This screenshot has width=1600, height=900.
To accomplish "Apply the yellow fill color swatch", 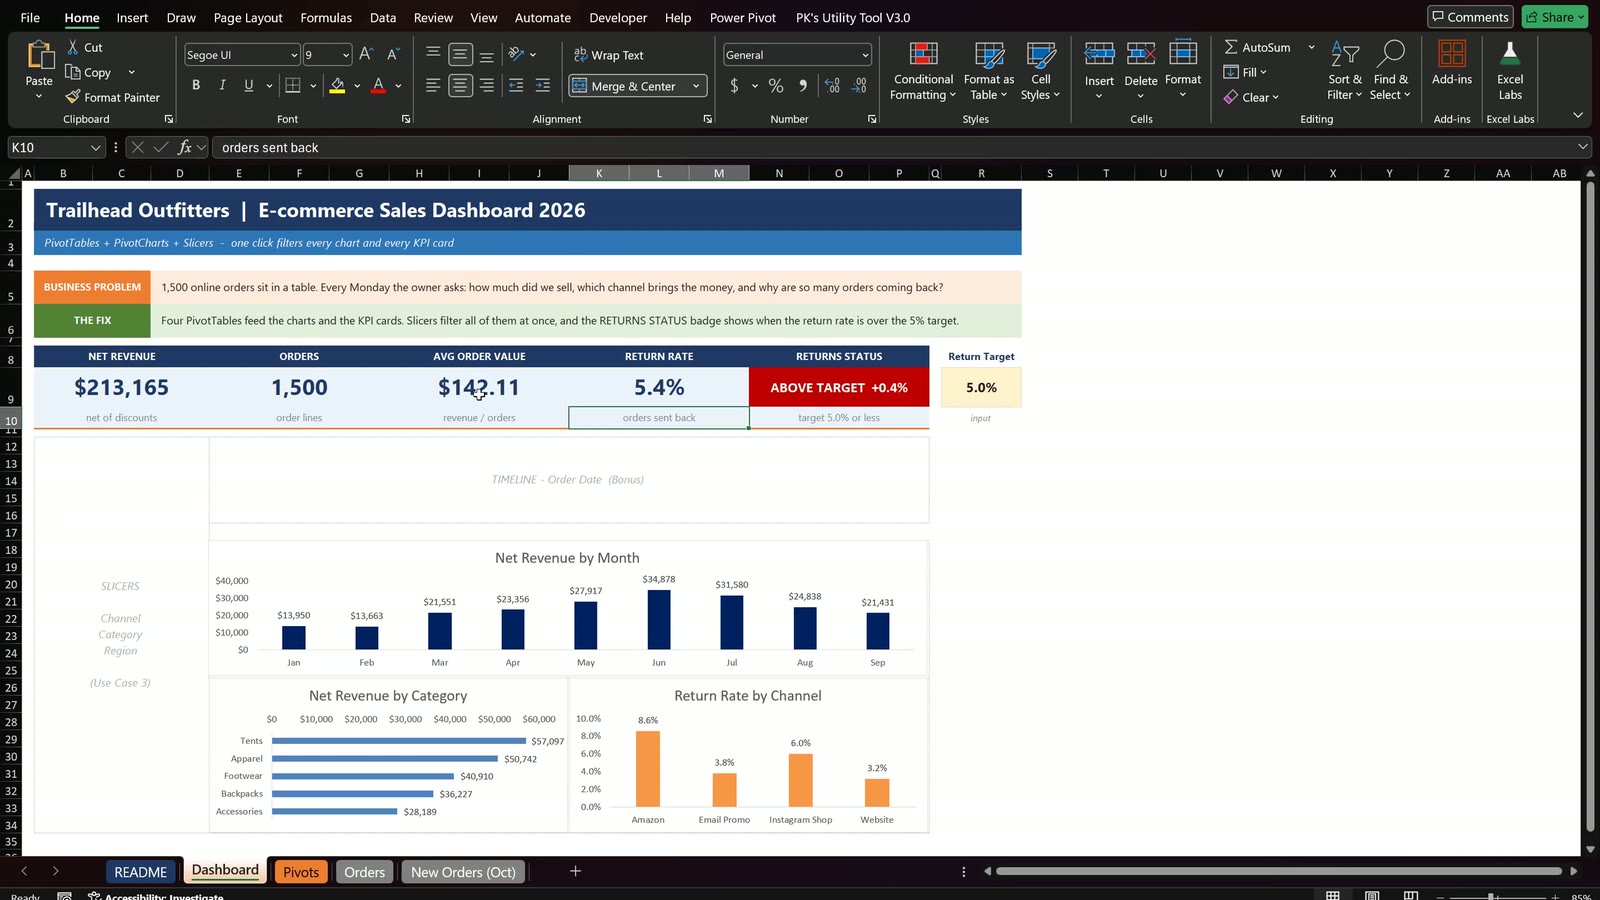I will coord(337,86).
